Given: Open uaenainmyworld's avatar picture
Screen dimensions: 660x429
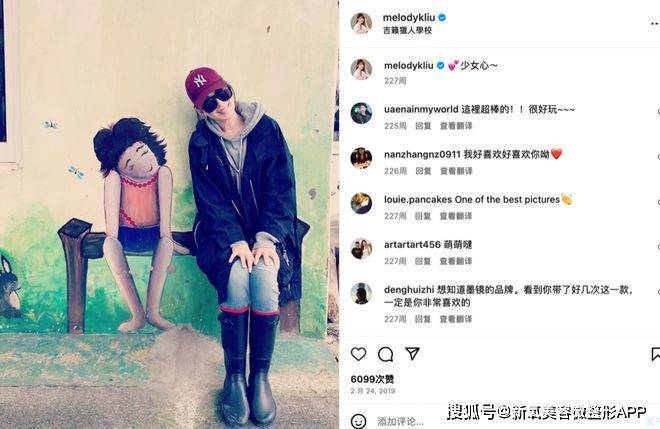Looking at the screenshot, I should point(361,113).
